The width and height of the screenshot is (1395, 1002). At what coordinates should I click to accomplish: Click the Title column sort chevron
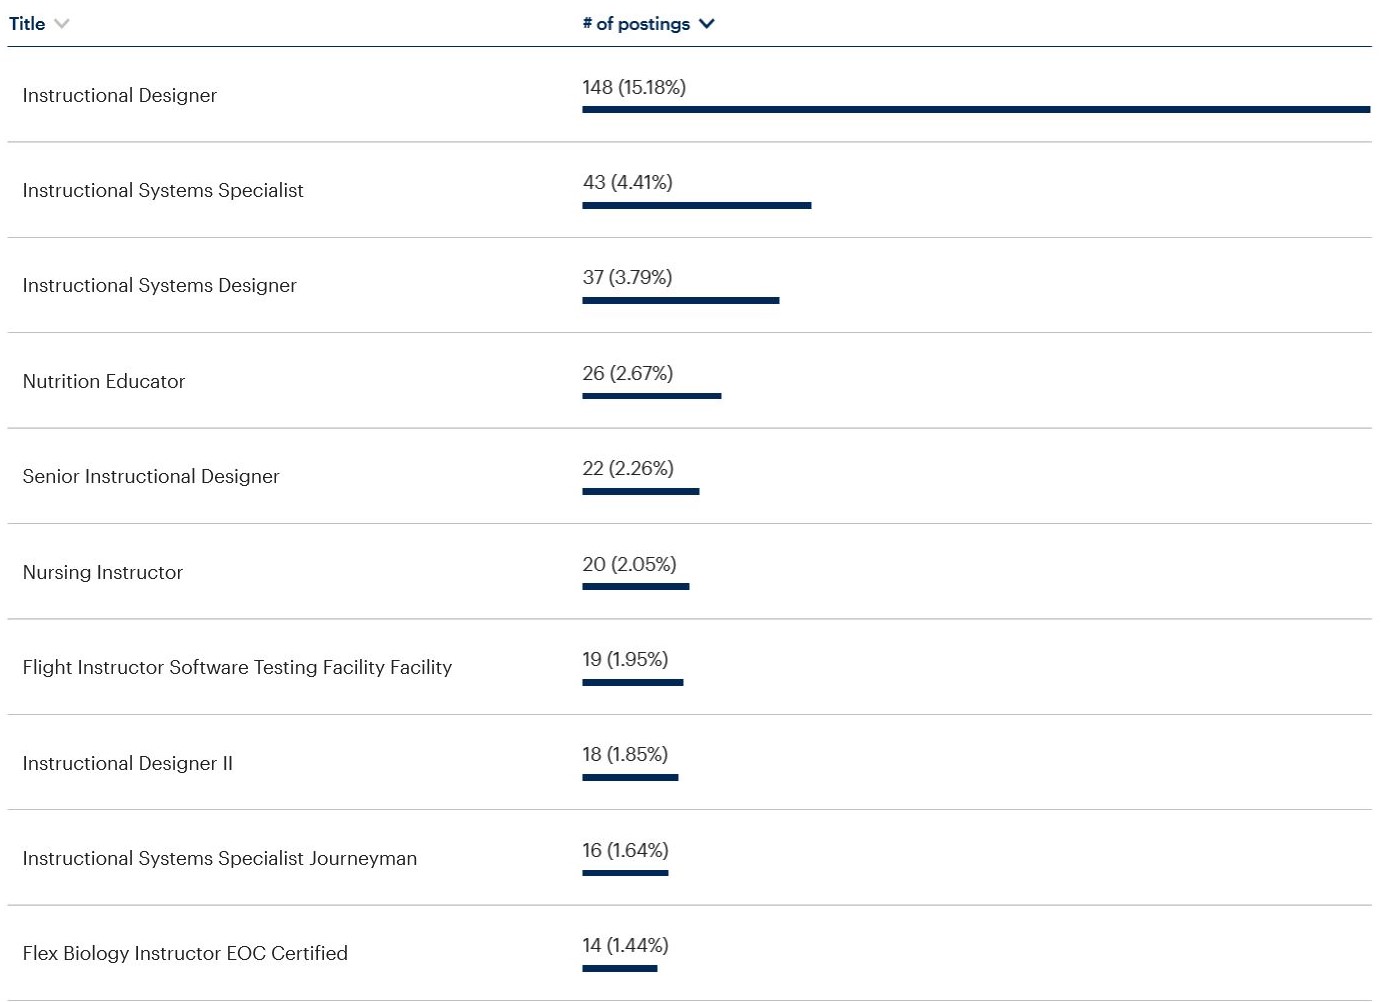(62, 24)
